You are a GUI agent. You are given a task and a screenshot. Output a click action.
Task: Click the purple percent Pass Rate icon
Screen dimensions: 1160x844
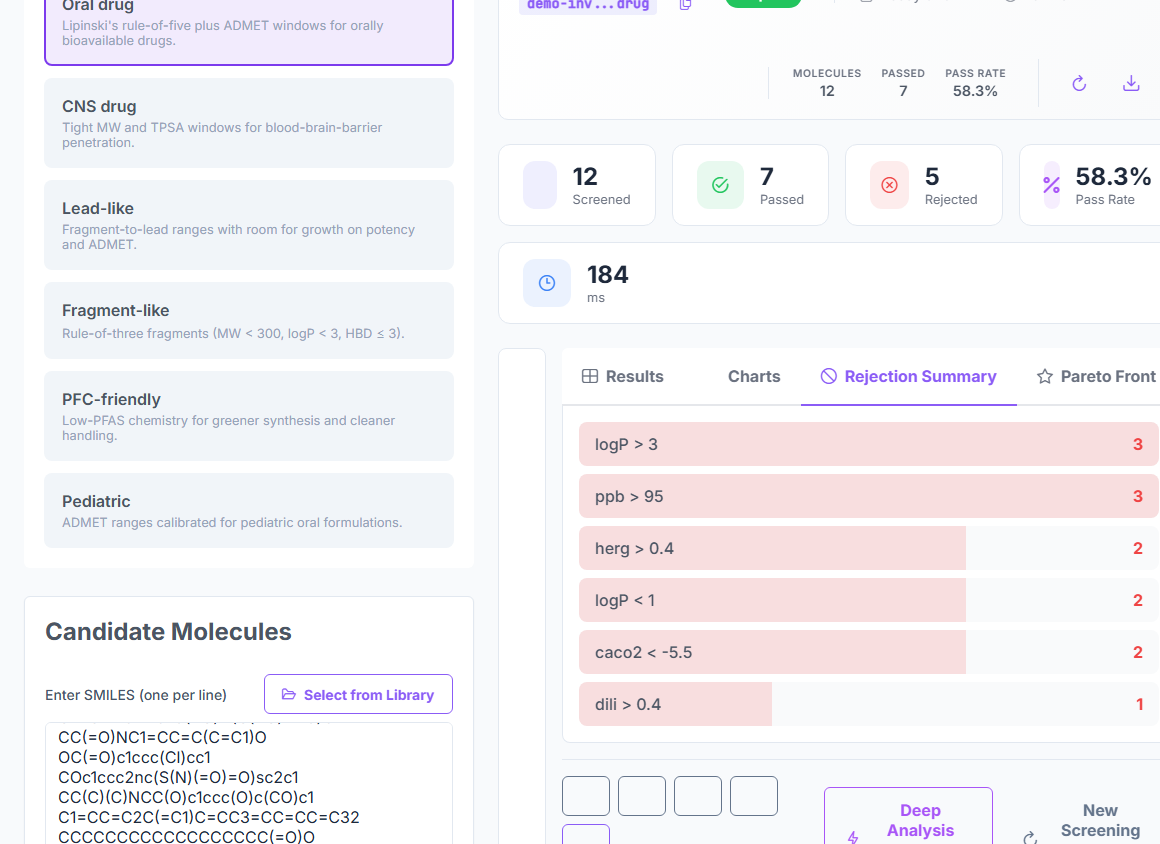[x=1051, y=185]
